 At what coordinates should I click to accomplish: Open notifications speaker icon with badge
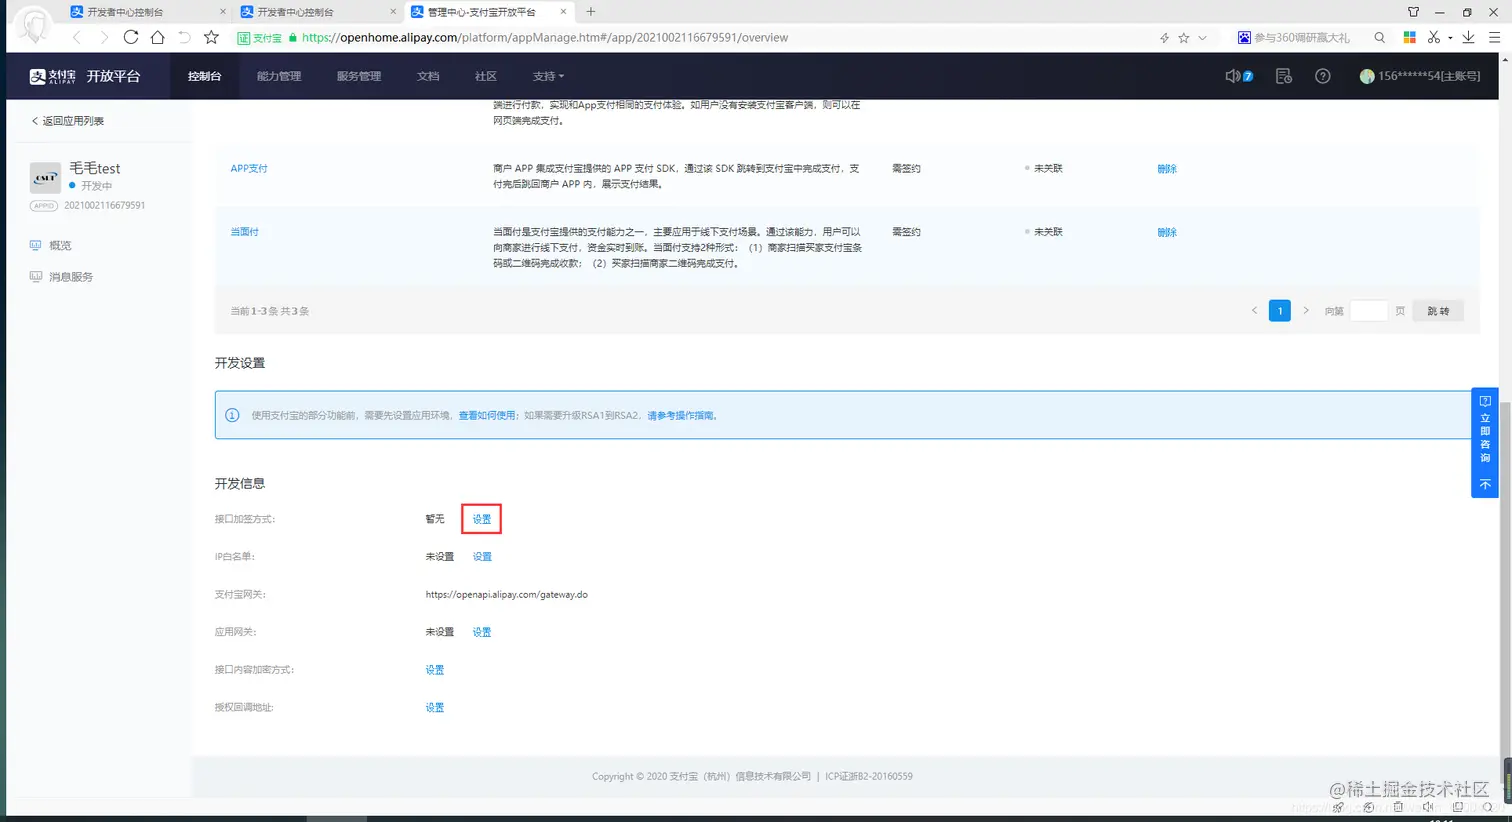point(1239,76)
